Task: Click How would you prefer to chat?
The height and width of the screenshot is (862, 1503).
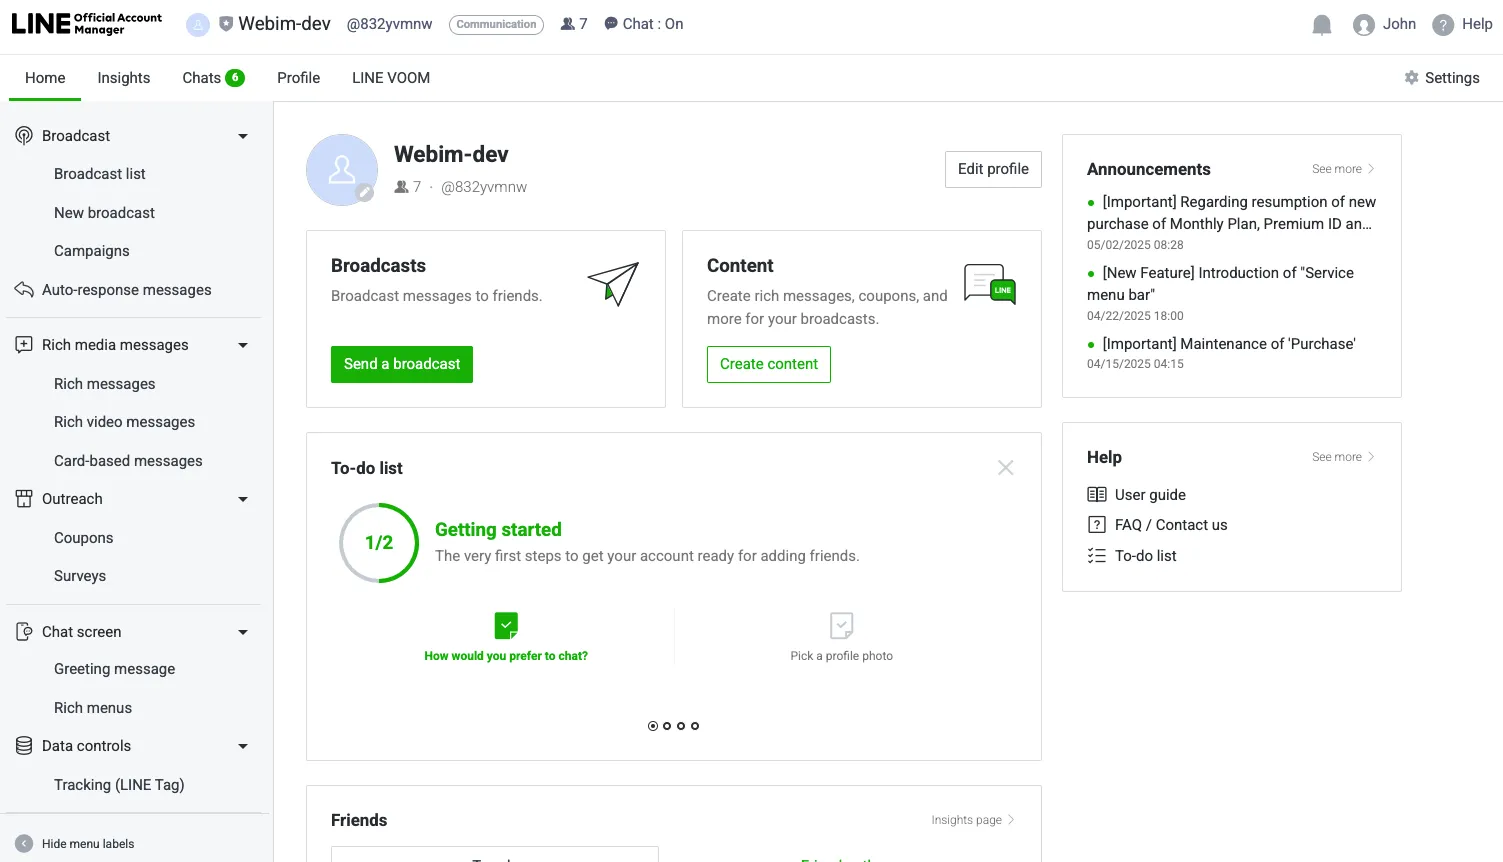Action: point(506,656)
